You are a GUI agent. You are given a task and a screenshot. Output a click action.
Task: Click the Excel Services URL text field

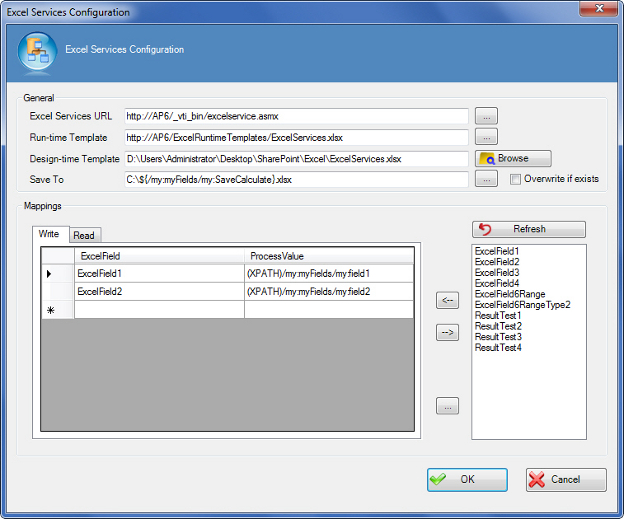[296, 116]
